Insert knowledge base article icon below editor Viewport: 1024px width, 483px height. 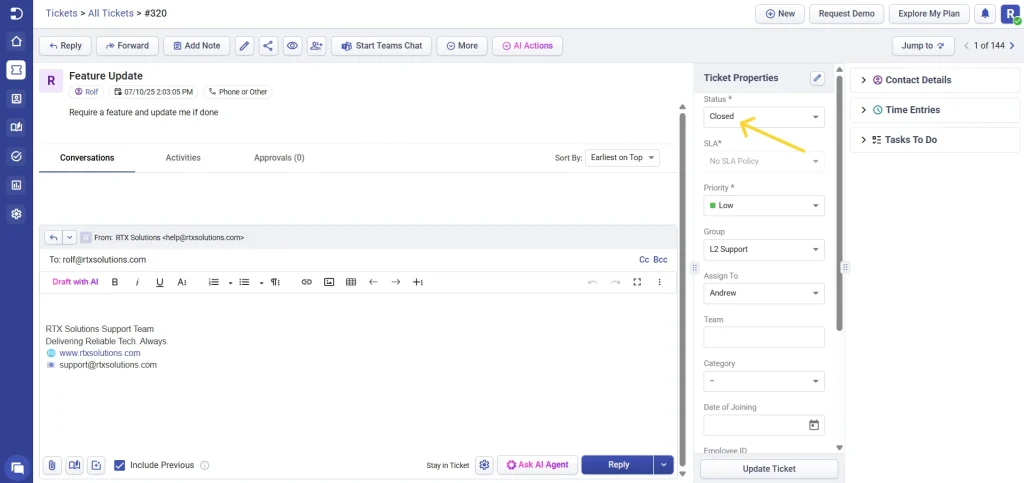pos(74,465)
